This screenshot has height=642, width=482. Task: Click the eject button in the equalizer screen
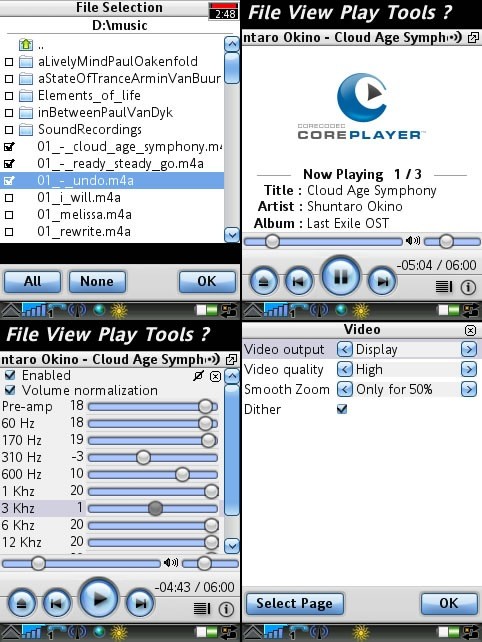22,603
